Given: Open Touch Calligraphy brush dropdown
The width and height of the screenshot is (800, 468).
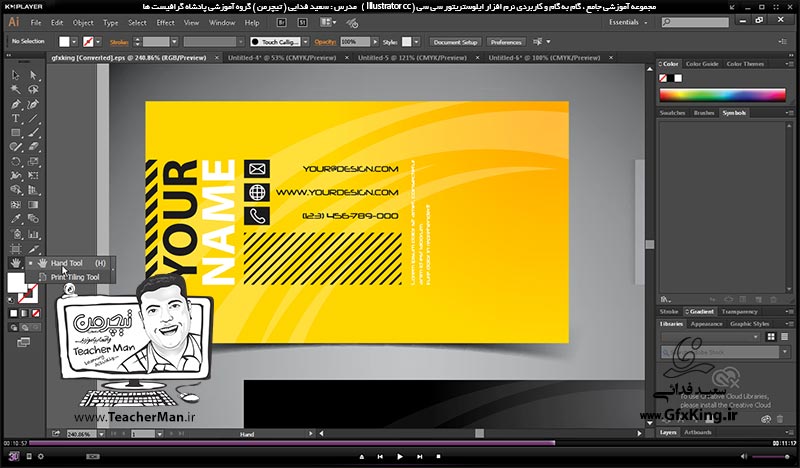Looking at the screenshot, I should pyautogui.click(x=306, y=42).
